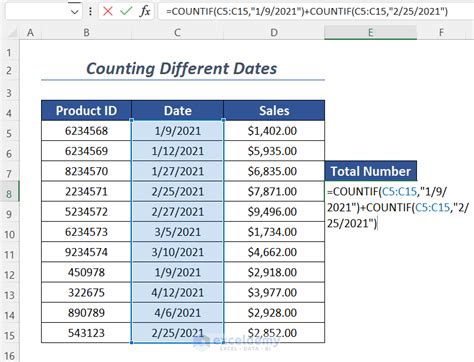The height and width of the screenshot is (362, 474).
Task: Select date cell 4/12/2021
Action: click(x=177, y=292)
